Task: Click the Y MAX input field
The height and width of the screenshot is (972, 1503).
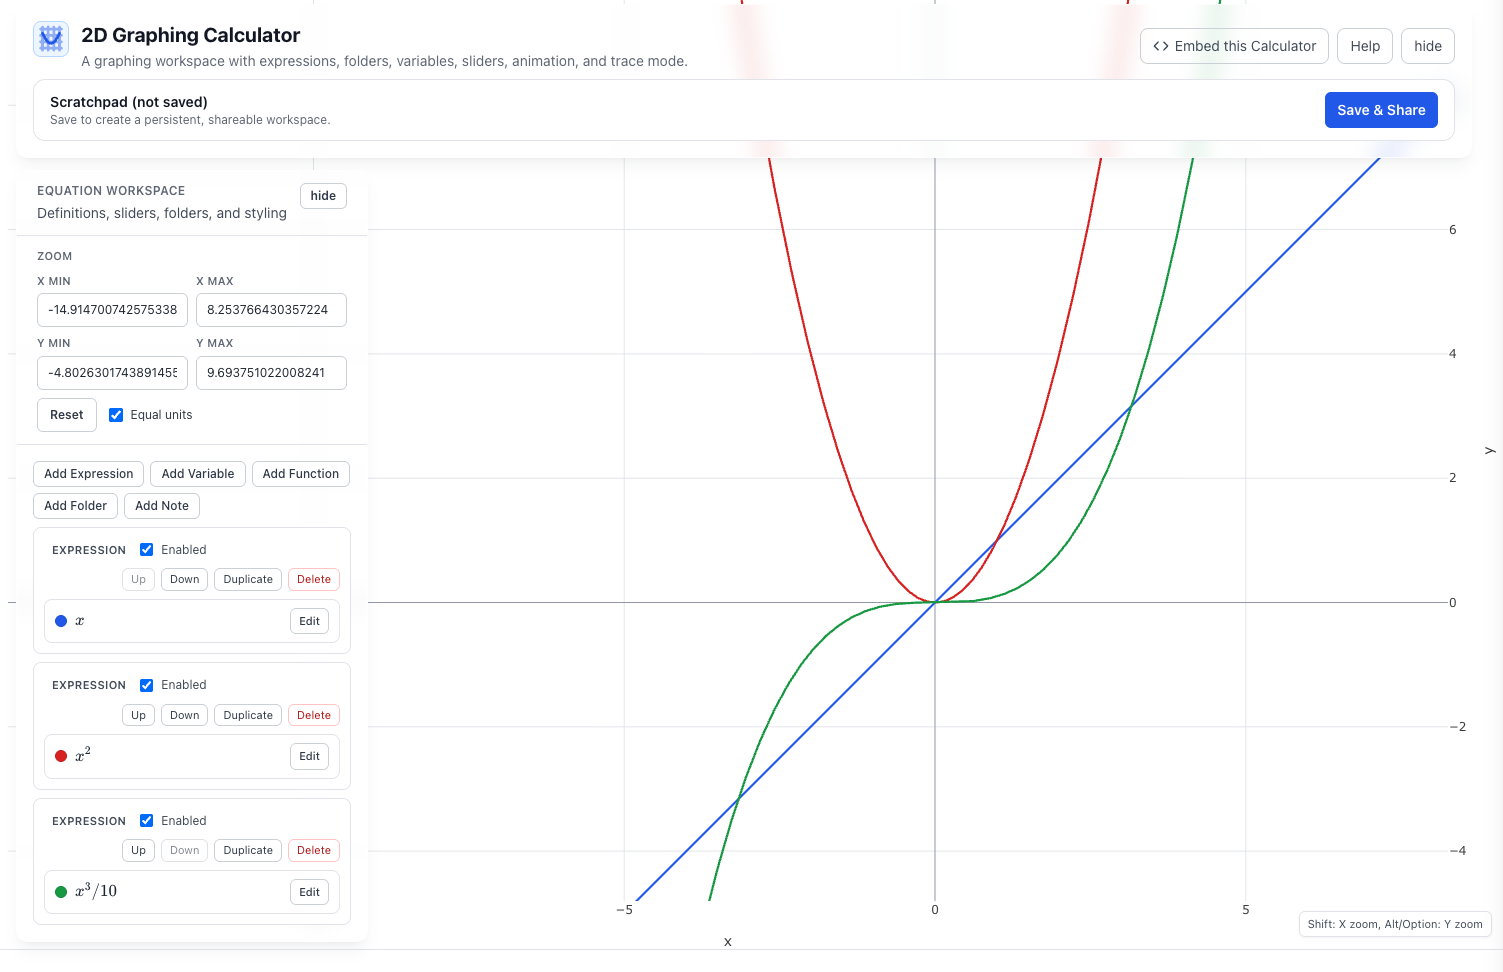Action: point(271,373)
